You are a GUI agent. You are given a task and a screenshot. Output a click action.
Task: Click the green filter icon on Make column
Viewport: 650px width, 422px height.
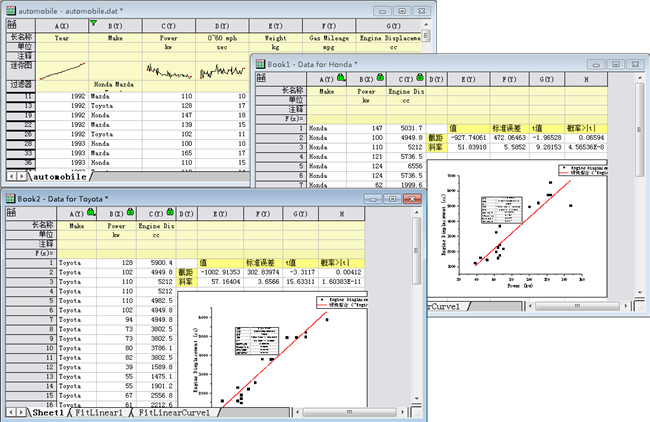click(93, 22)
